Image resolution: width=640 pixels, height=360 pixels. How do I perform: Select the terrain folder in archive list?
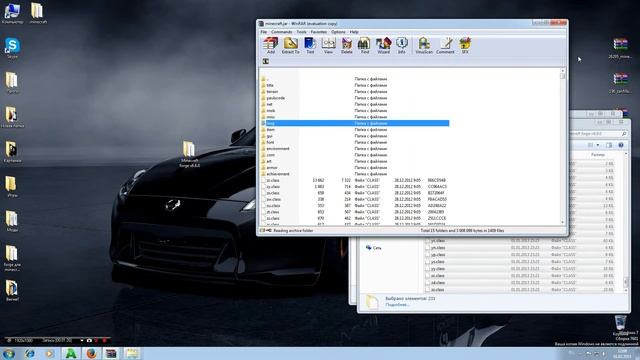(x=355, y=91)
